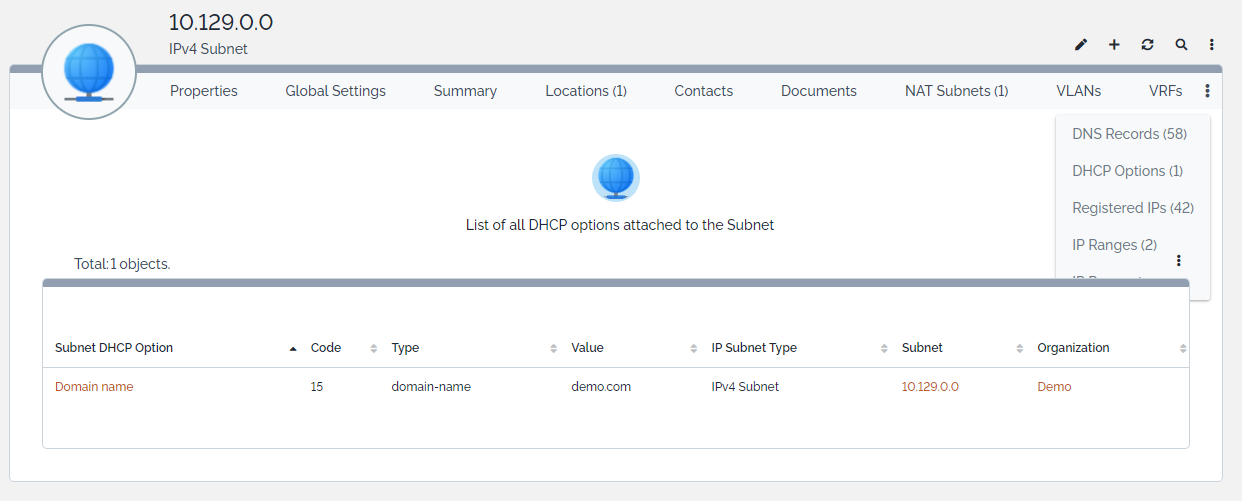Image resolution: width=1242 pixels, height=501 pixels.
Task: Follow the 10.129.0.0 subnet link in table
Action: pos(930,387)
